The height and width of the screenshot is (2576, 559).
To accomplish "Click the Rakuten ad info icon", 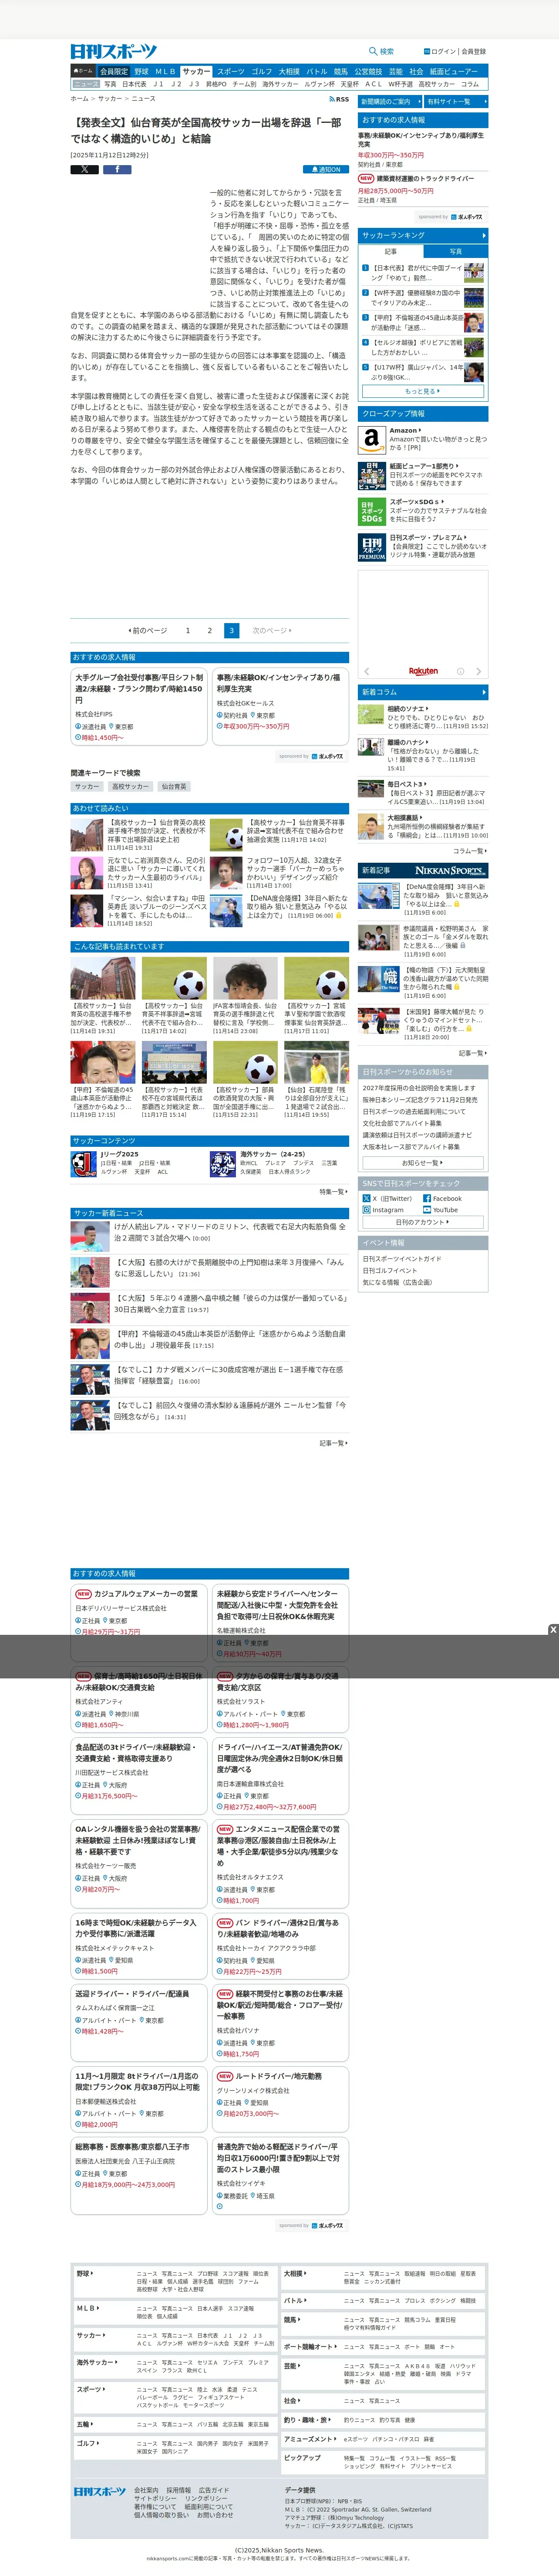I will click(x=461, y=671).
